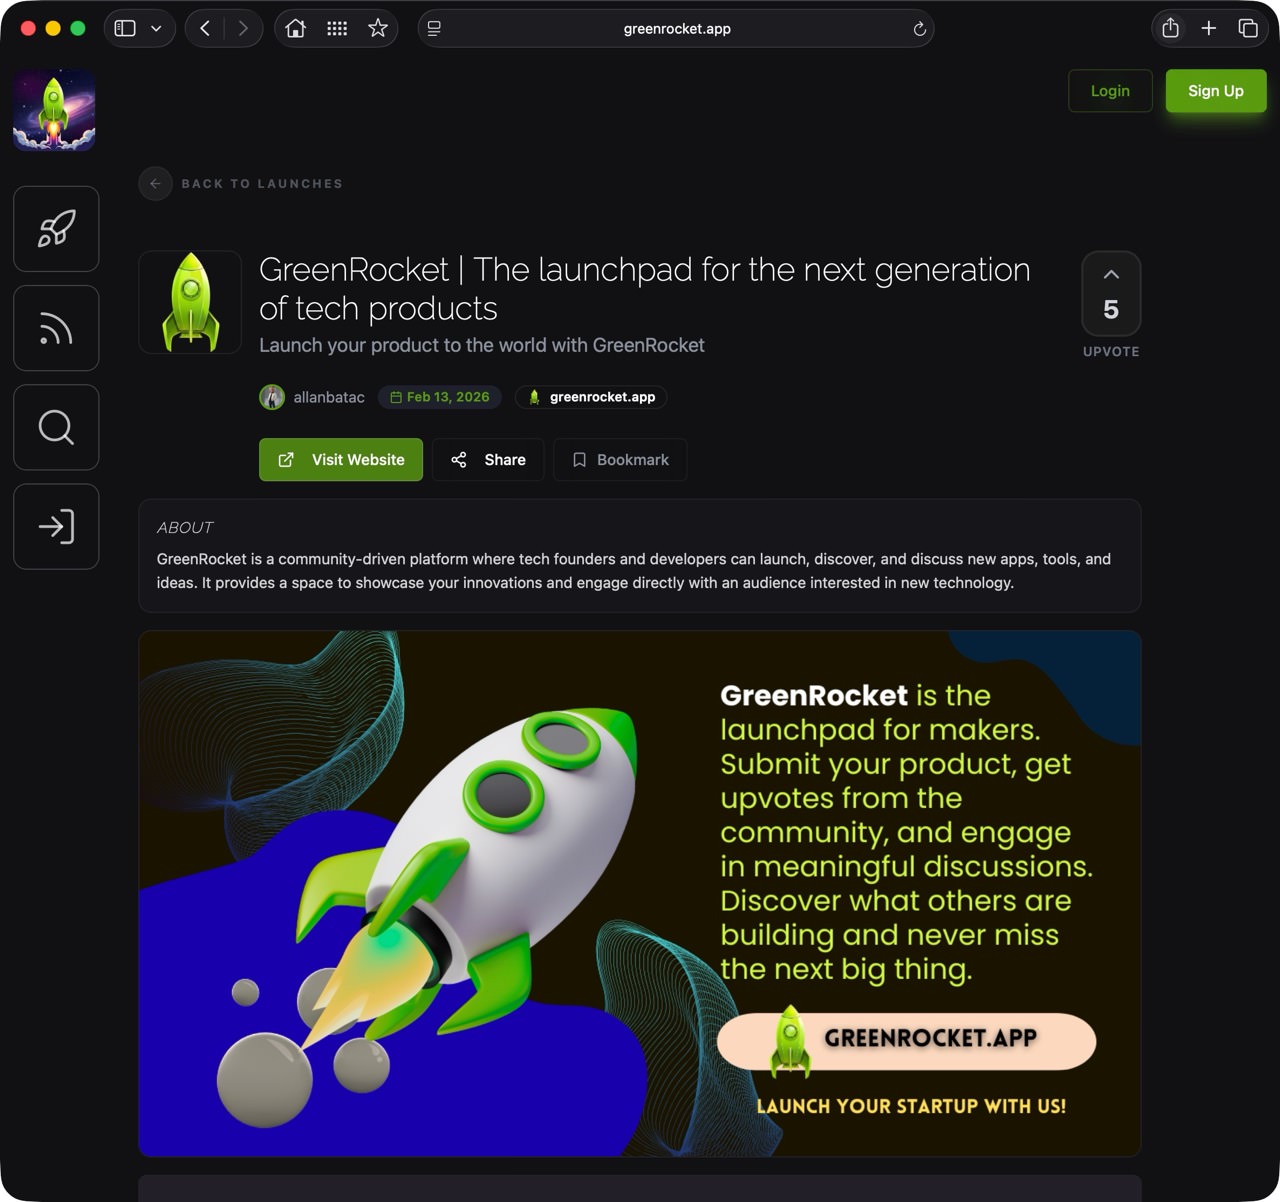This screenshot has width=1280, height=1202.
Task: Open Safari's share icon in toolbar
Action: pos(1170,28)
